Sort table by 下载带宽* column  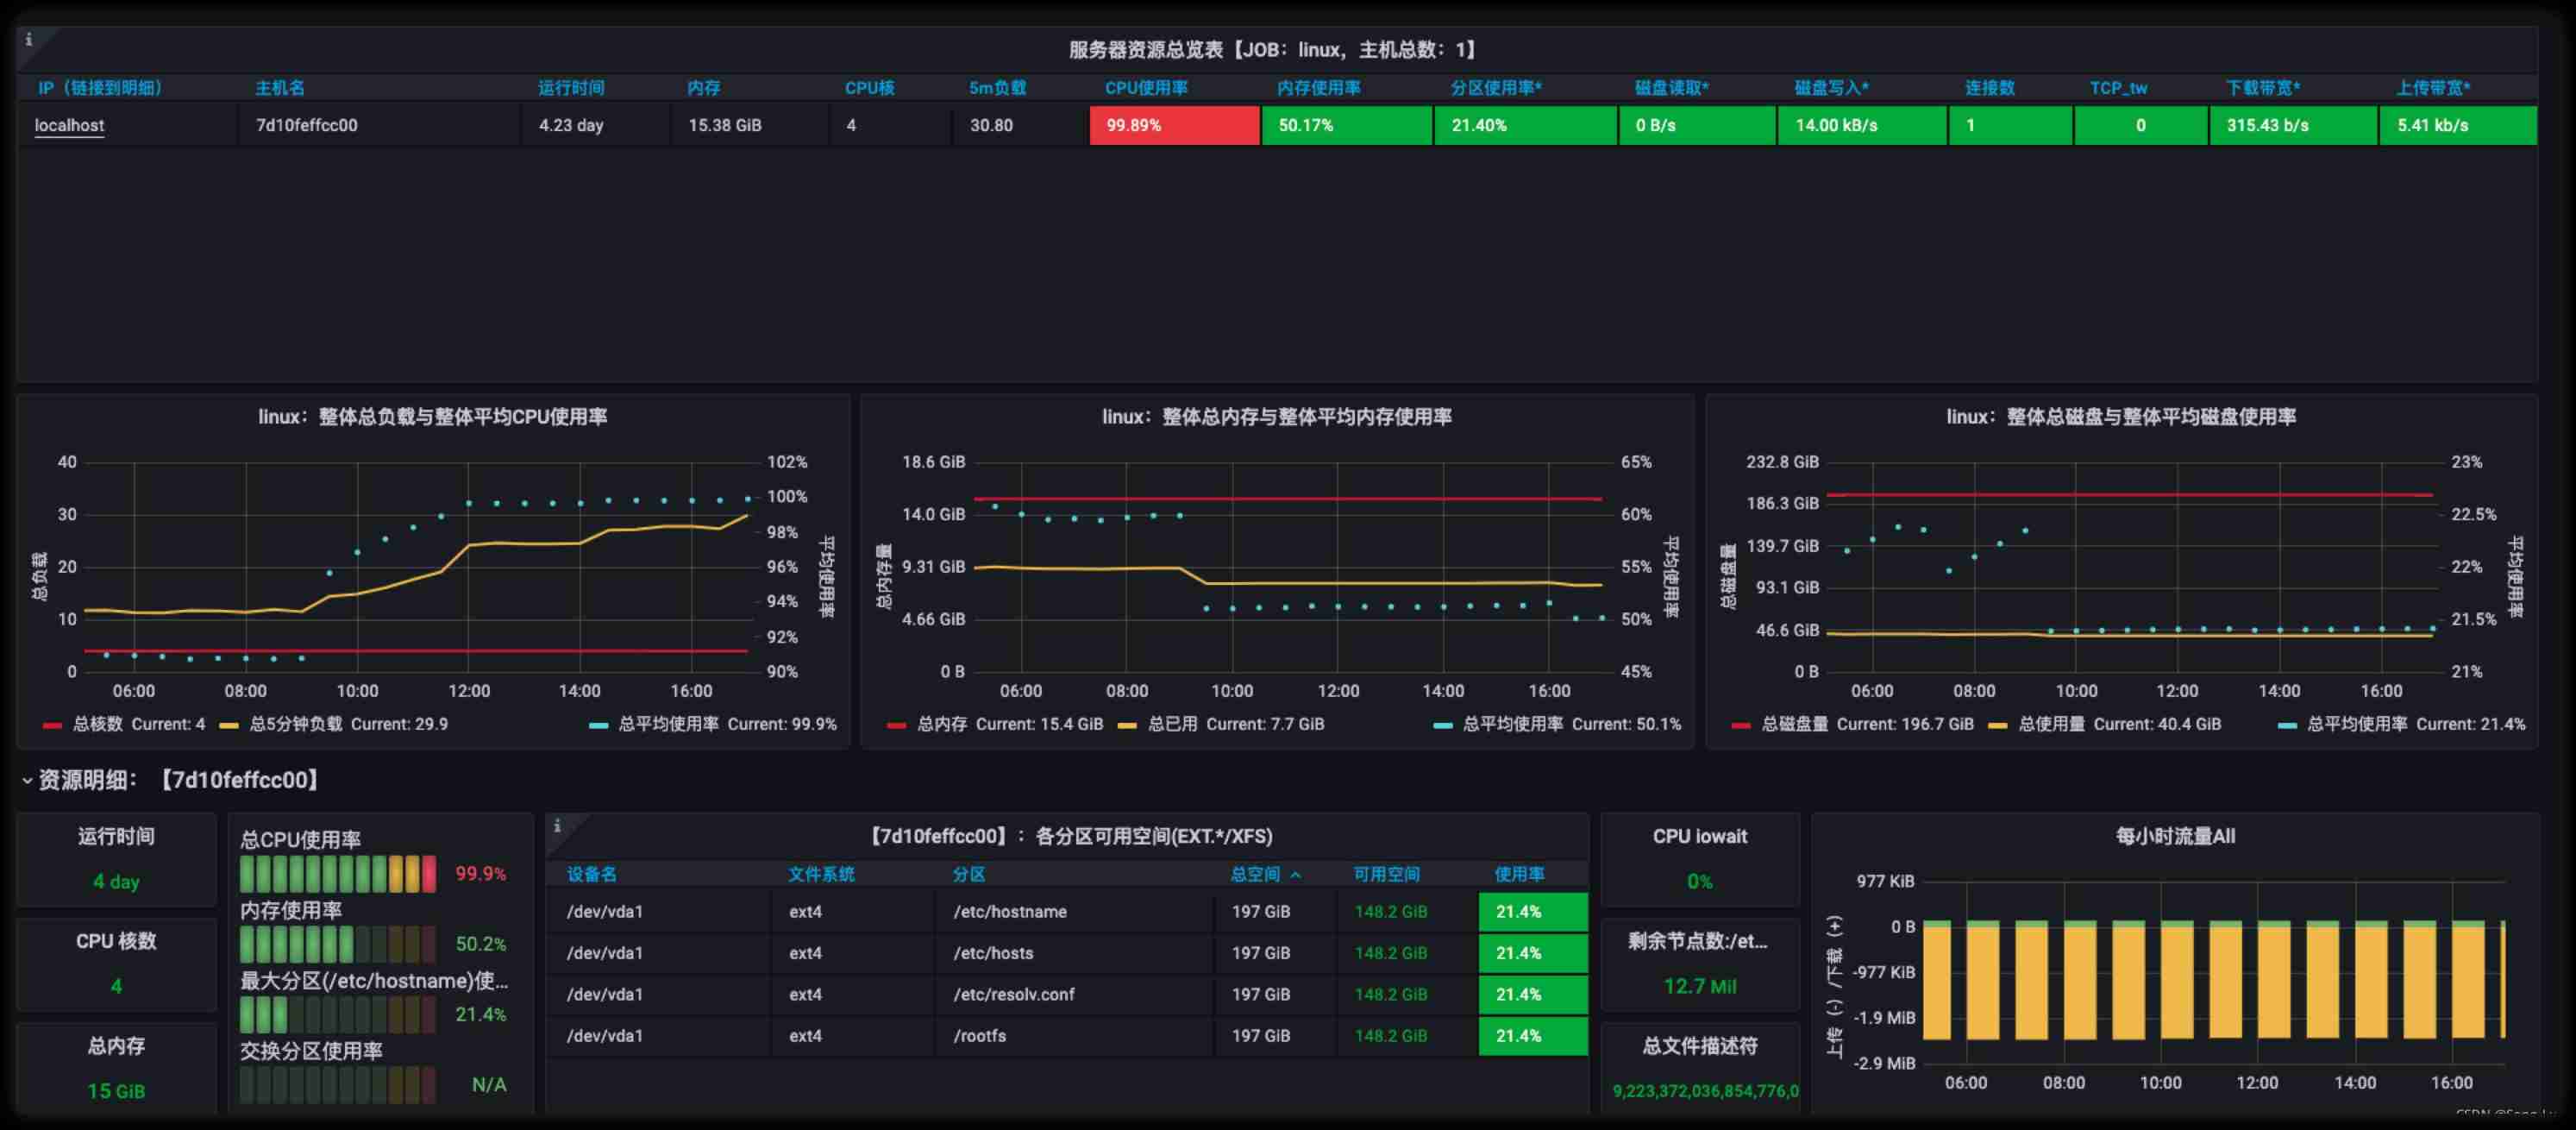(2263, 88)
